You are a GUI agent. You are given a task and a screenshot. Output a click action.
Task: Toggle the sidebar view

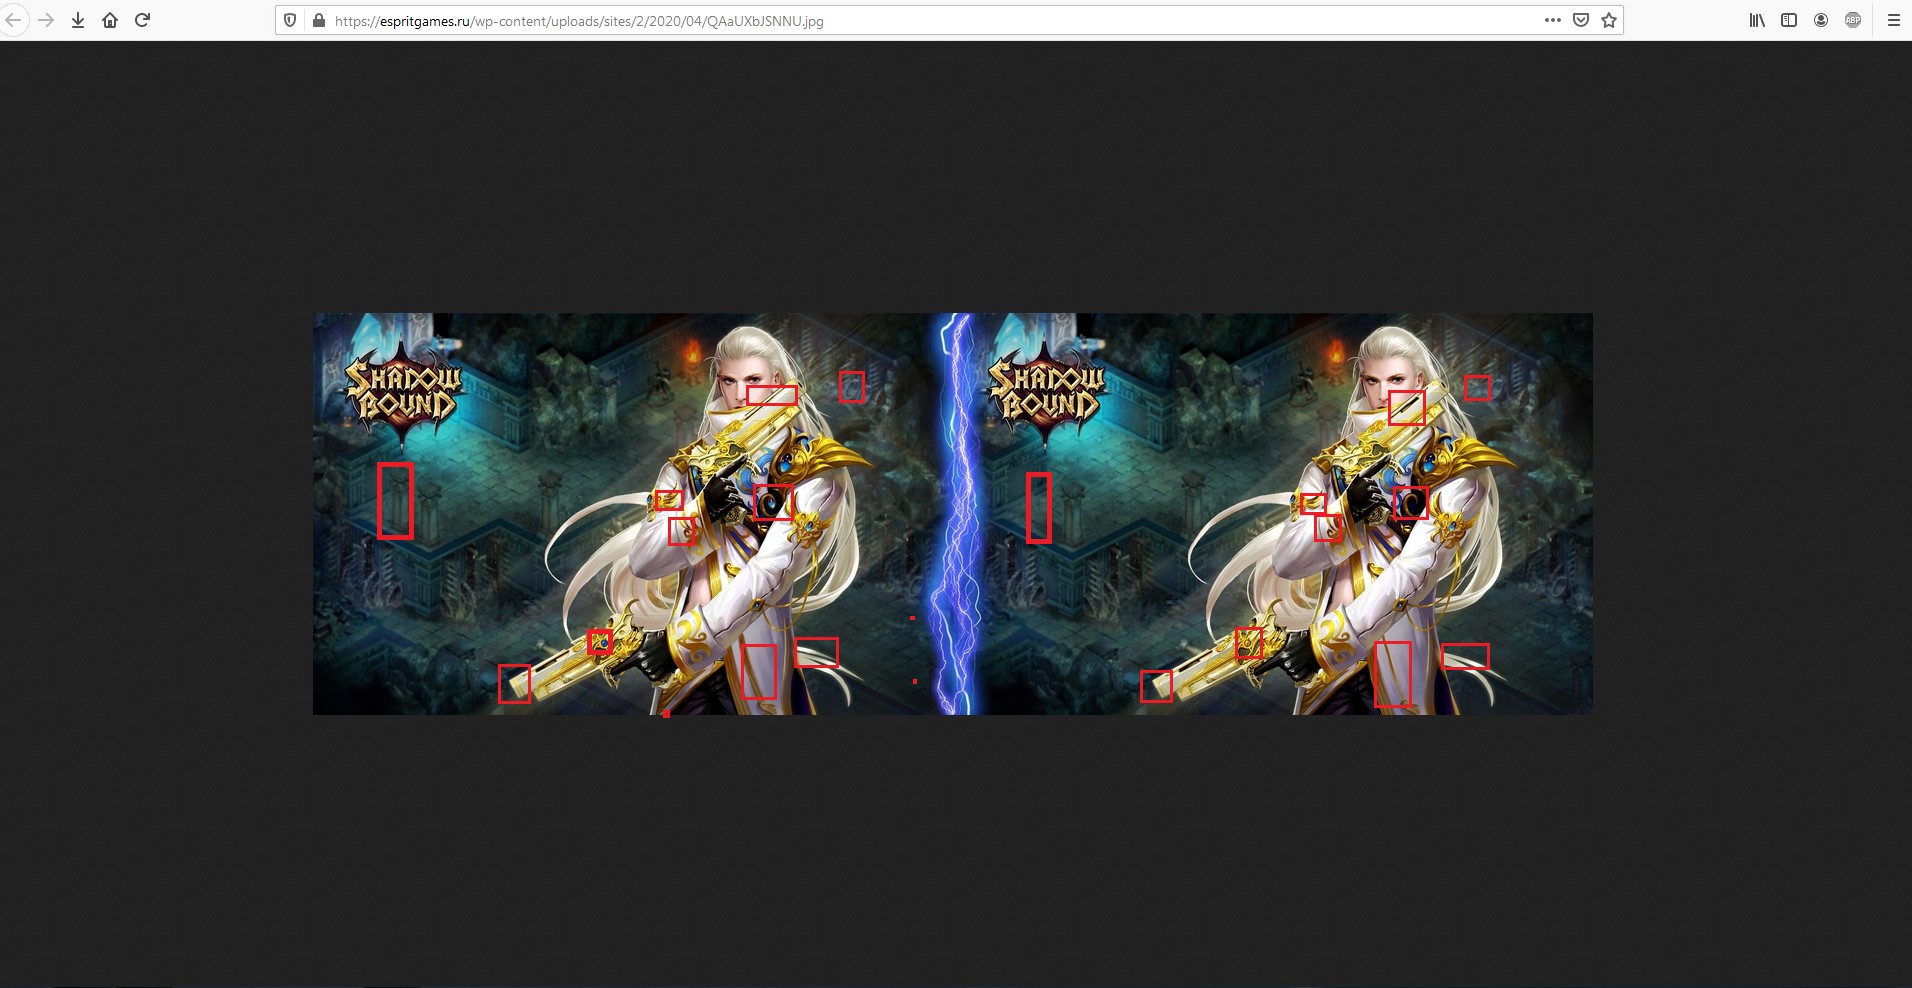(x=1789, y=20)
